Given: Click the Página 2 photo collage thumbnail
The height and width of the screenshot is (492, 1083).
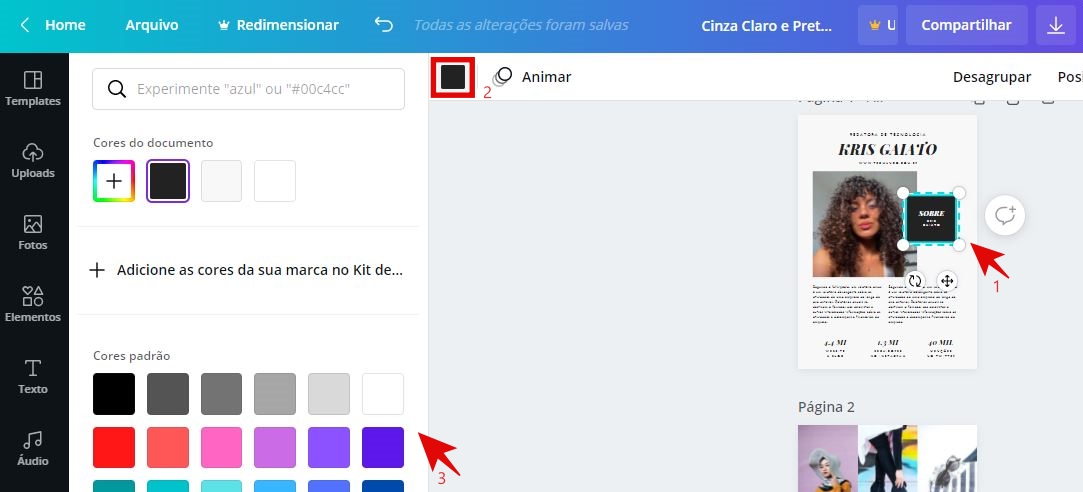Looking at the screenshot, I should [888, 458].
